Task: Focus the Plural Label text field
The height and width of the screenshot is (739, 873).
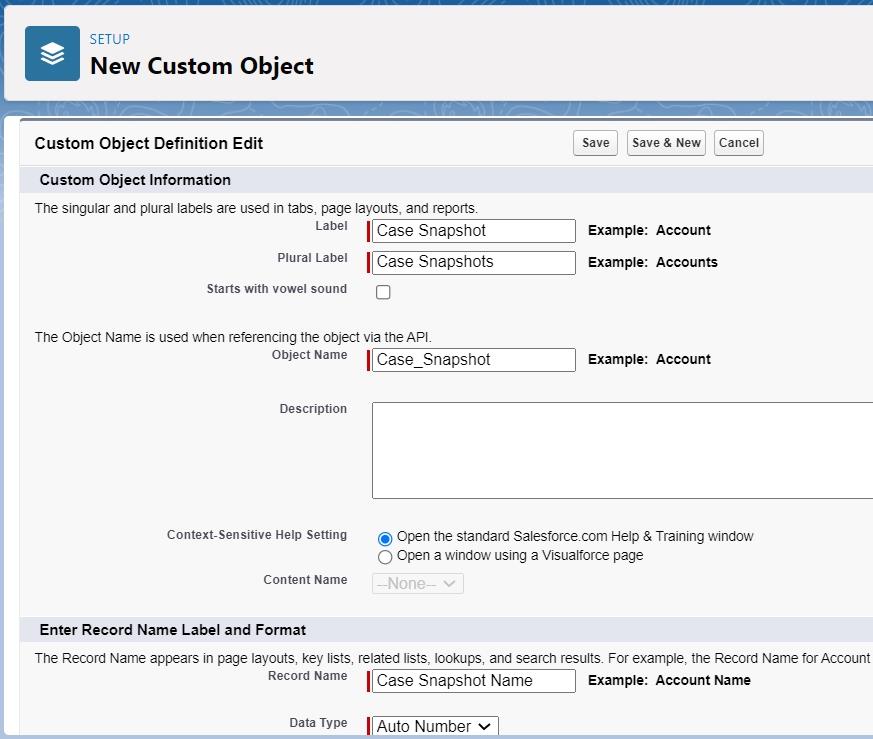Action: coord(474,262)
